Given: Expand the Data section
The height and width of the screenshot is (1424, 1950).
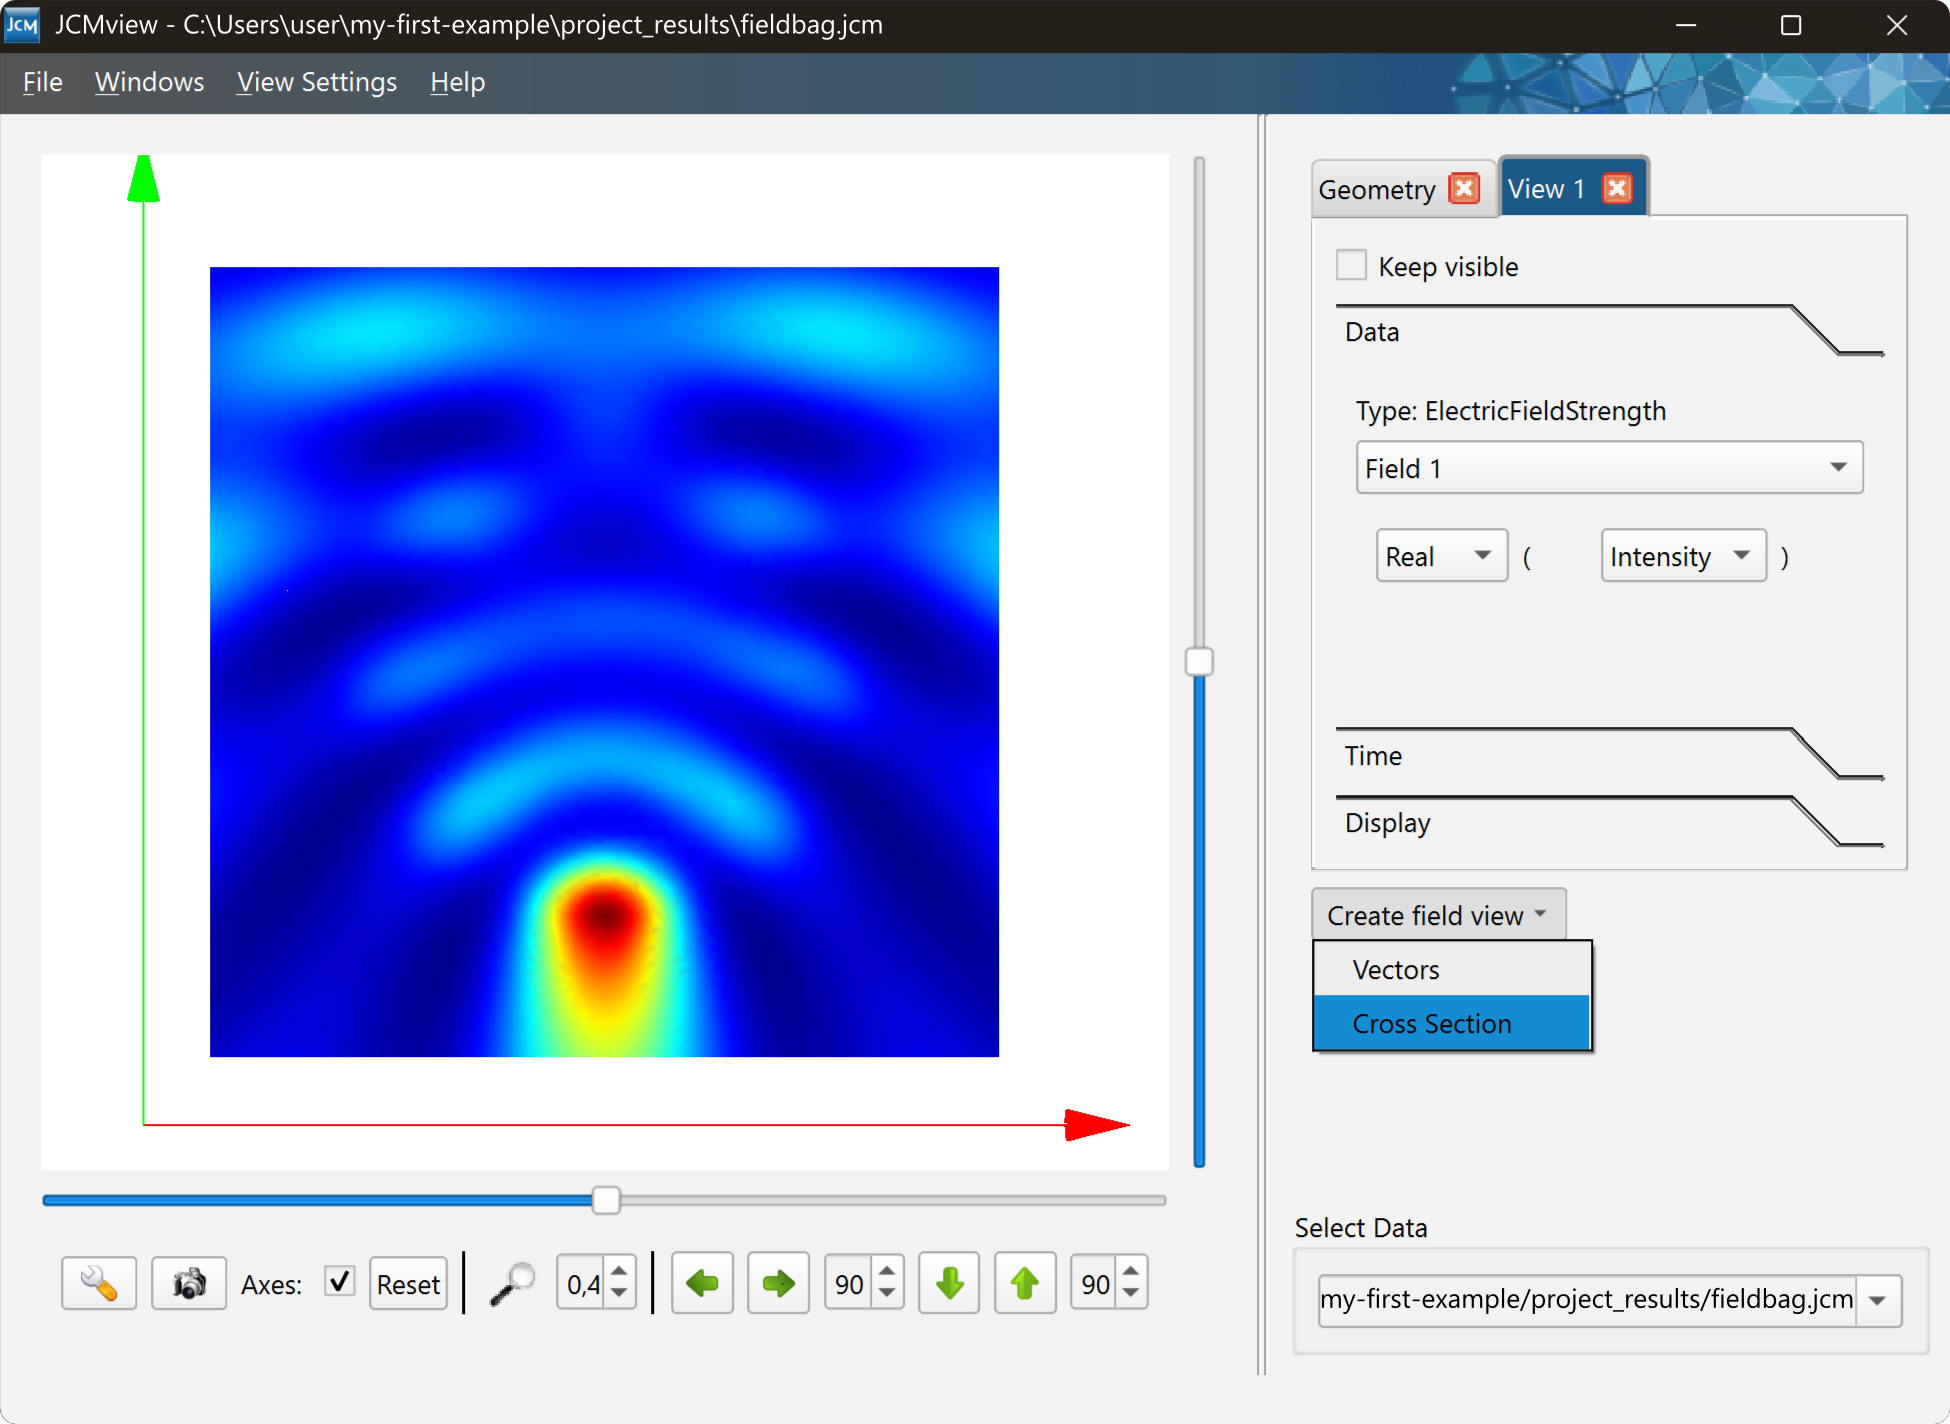Looking at the screenshot, I should 1609,332.
